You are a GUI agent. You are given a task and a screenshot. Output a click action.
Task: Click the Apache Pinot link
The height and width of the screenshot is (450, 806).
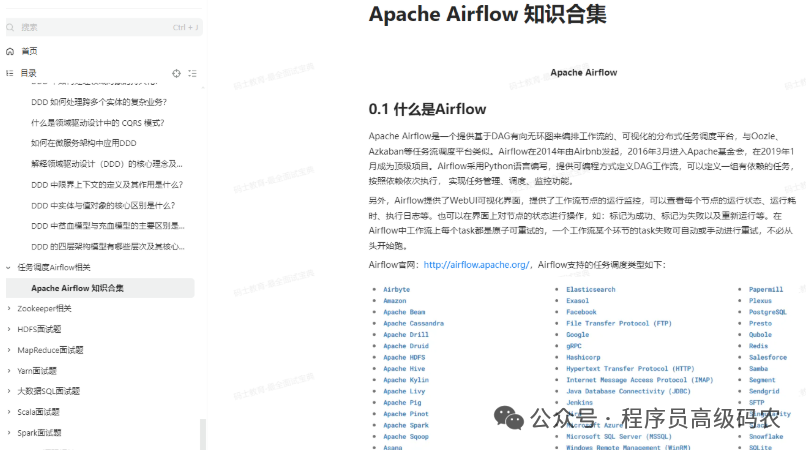pyautogui.click(x=406, y=414)
